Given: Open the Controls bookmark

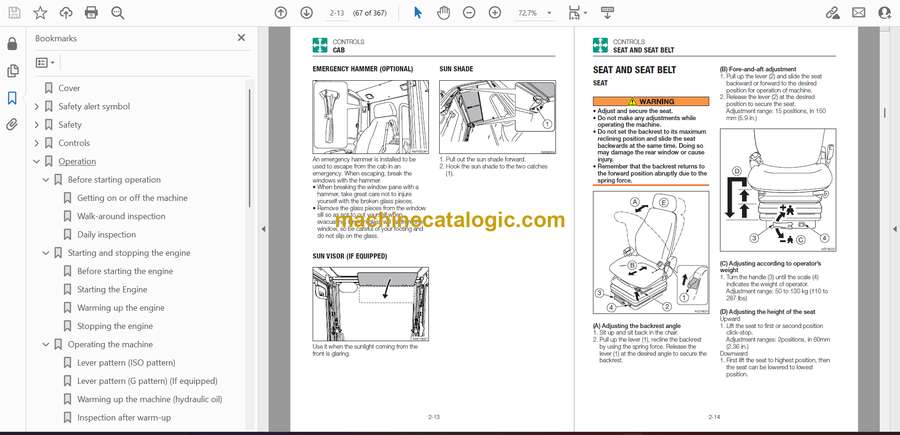Looking at the screenshot, I should tap(74, 143).
